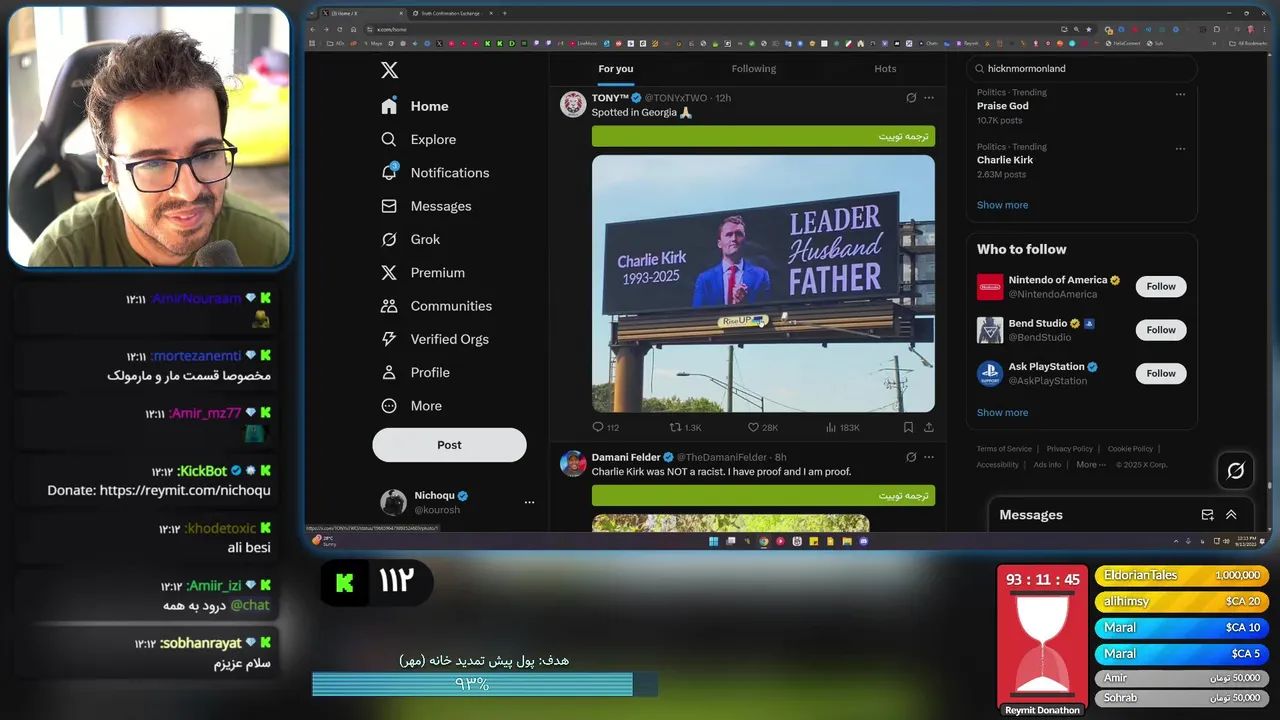
Task: Bookmark this page with the star icon
Action: [1089, 29]
